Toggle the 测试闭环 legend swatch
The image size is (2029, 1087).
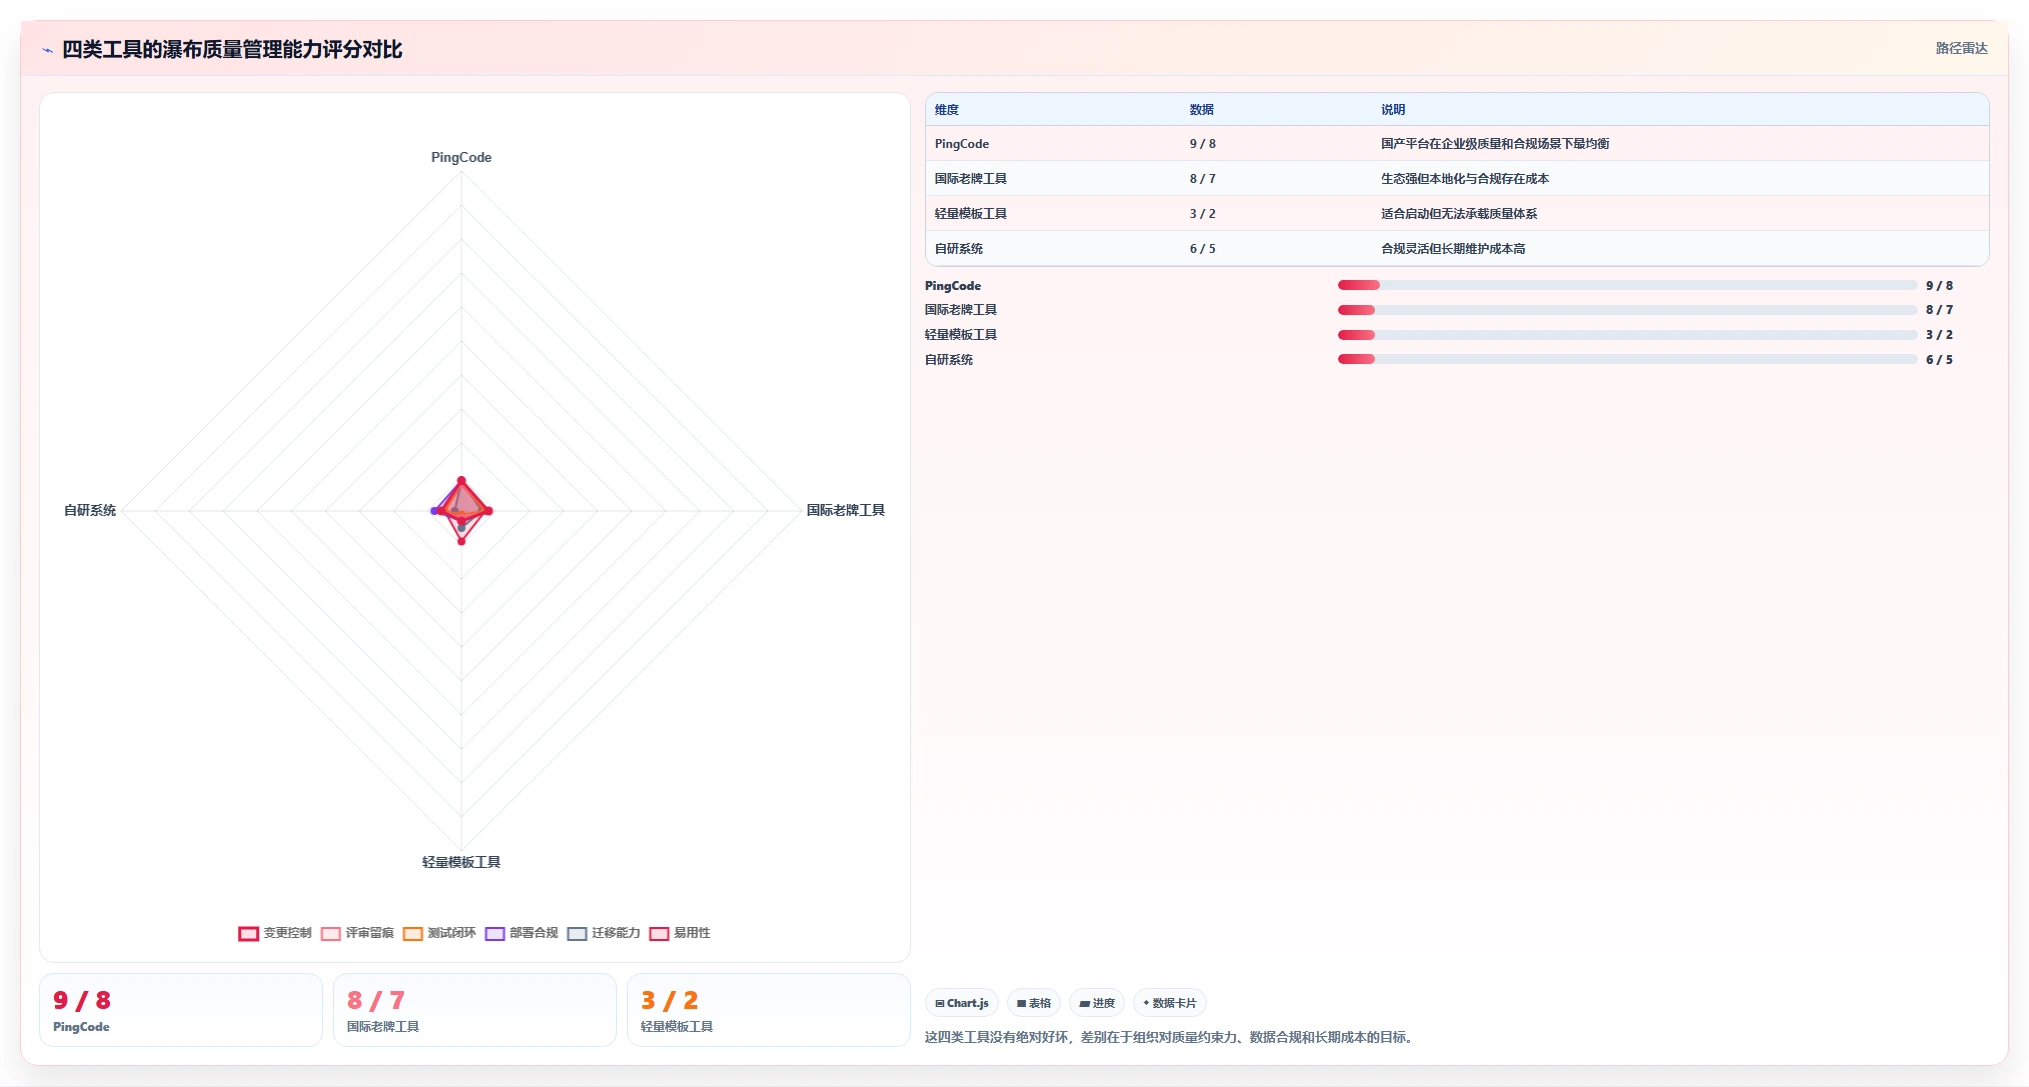(x=413, y=933)
